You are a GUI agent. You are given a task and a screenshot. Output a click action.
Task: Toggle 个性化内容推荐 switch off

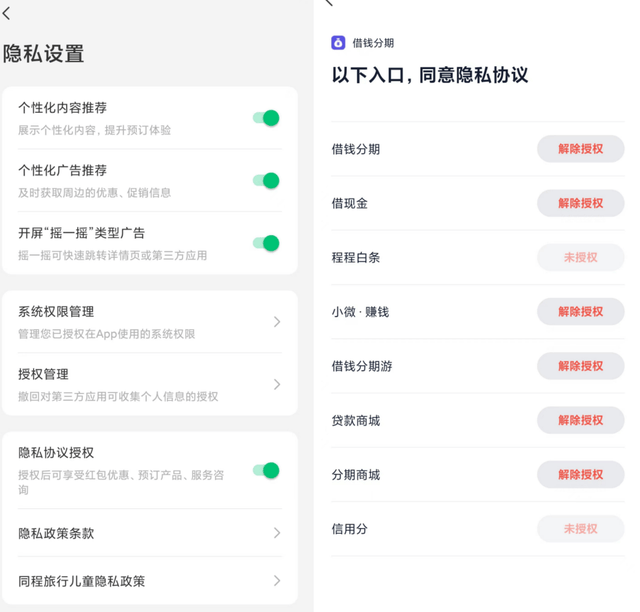[266, 118]
